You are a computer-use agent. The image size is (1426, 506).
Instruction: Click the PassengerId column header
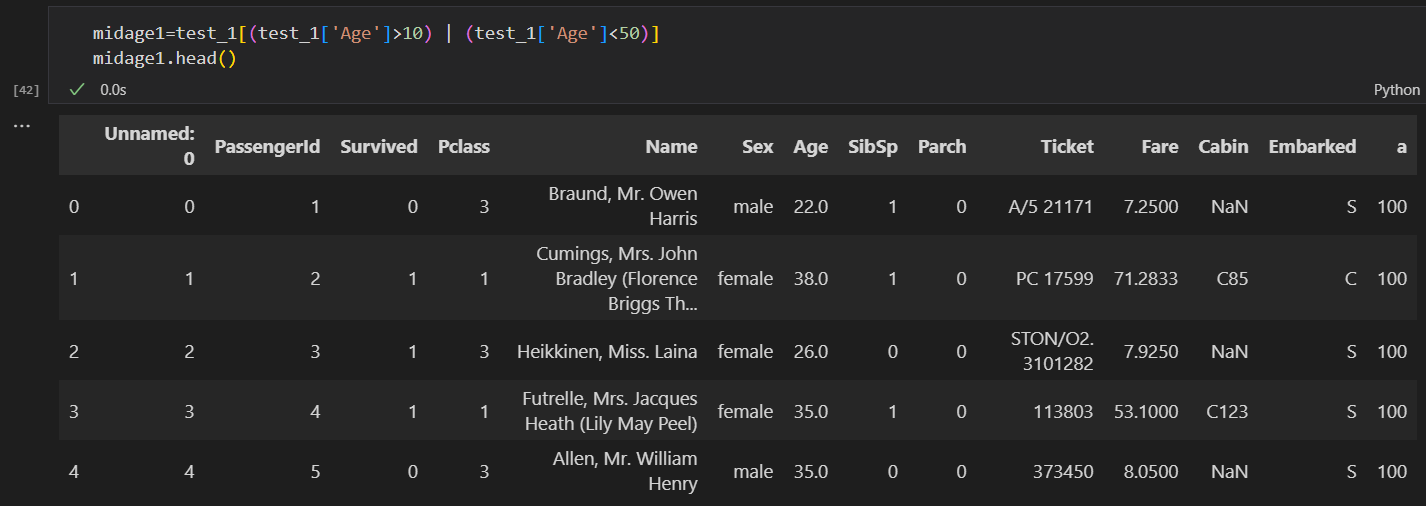point(267,147)
